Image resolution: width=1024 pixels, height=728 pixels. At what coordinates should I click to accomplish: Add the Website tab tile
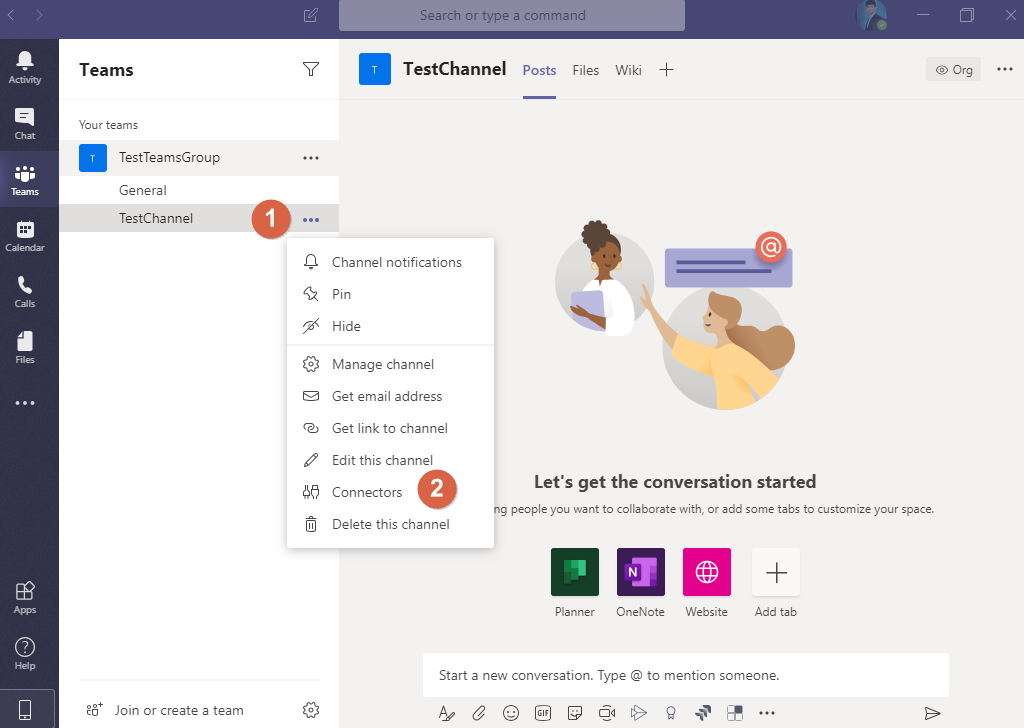click(x=707, y=572)
